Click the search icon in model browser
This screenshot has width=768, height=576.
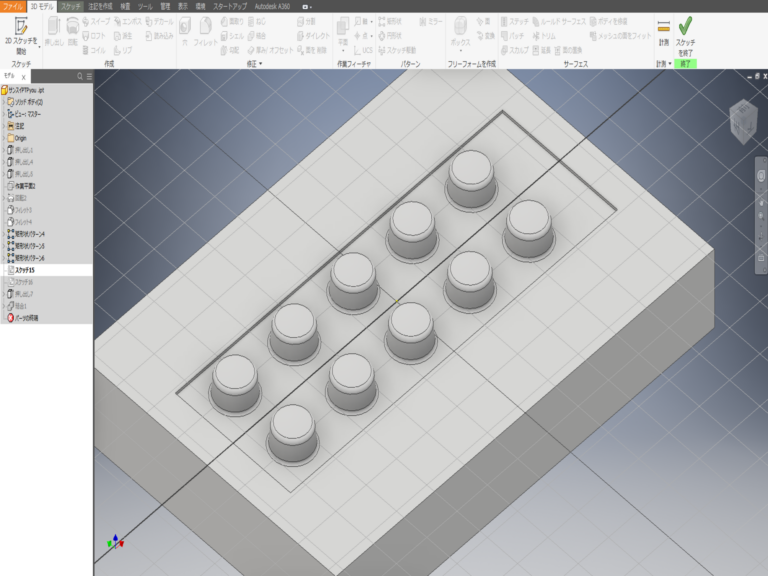[79, 76]
